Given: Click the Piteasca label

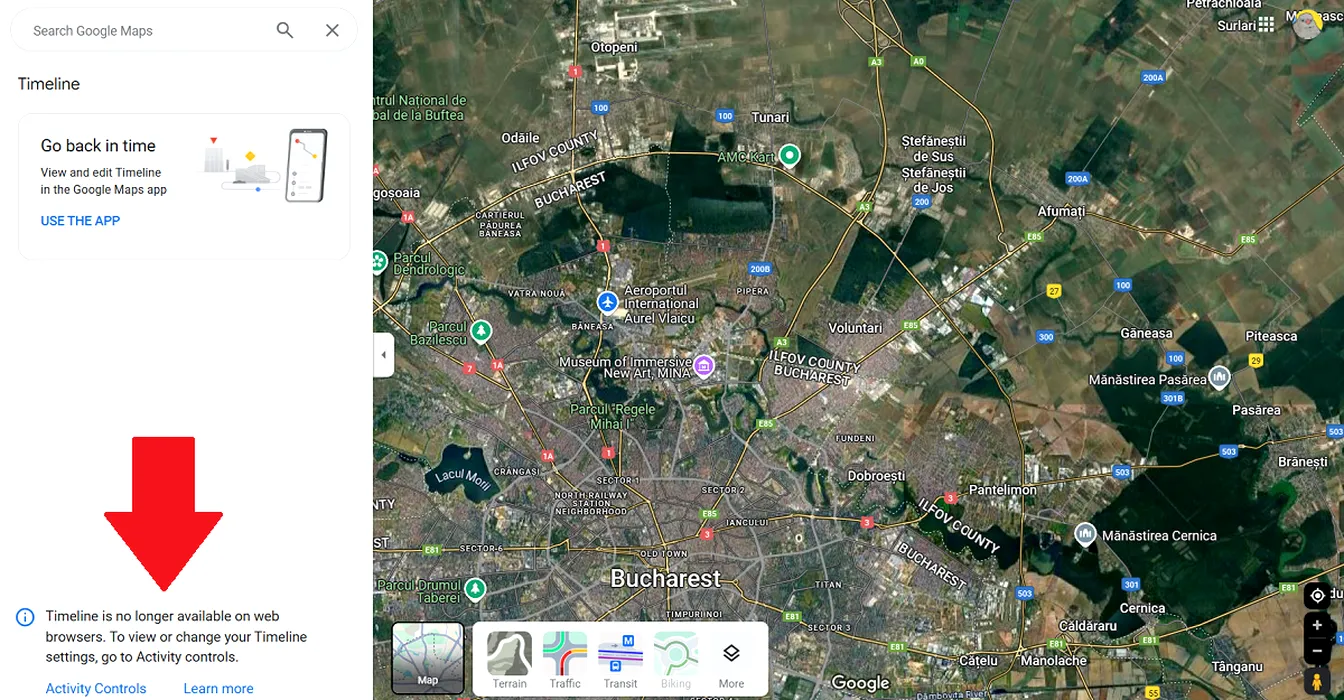Looking at the screenshot, I should 1271,336.
